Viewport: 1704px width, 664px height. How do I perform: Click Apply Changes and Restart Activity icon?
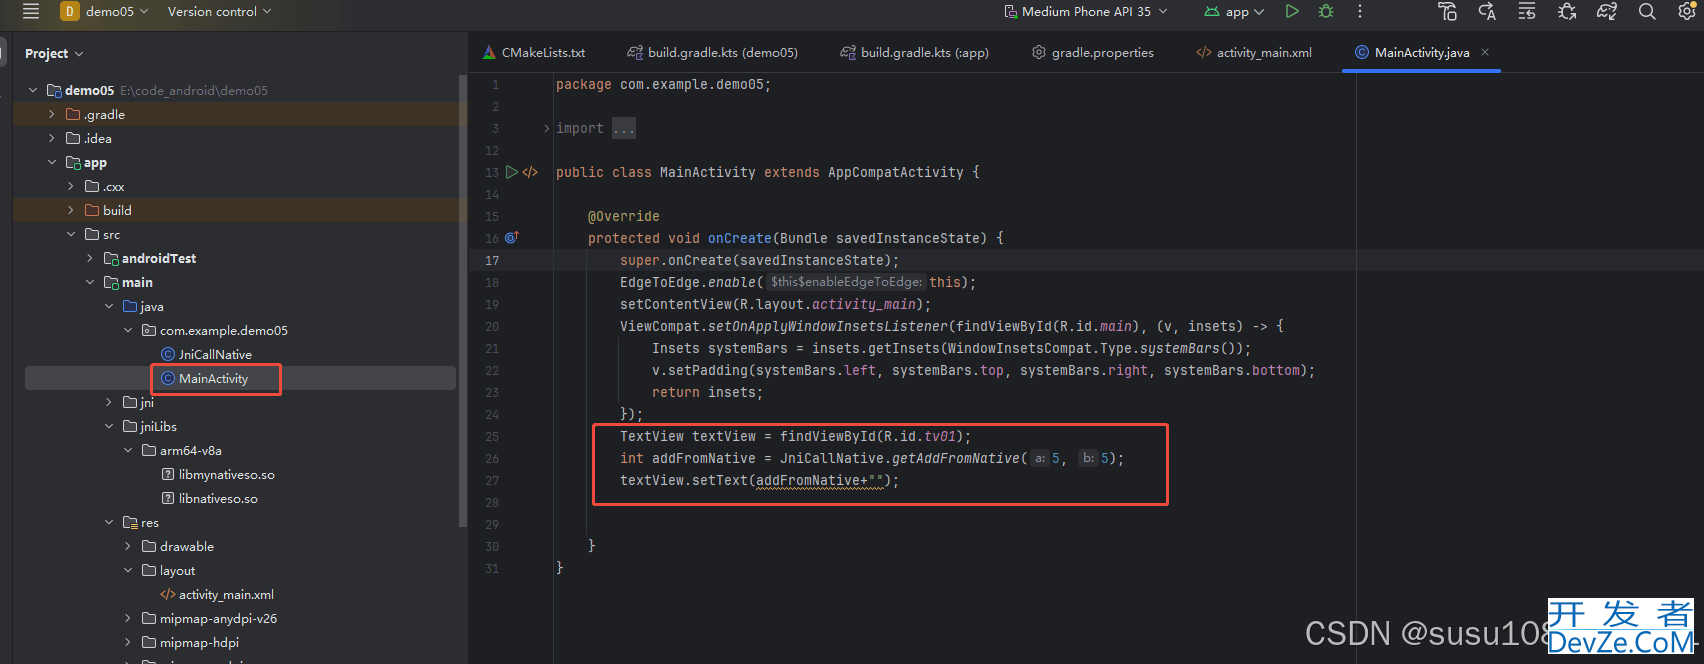1487,11
